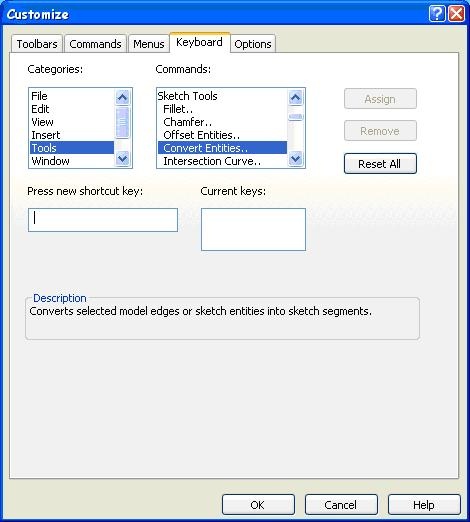The height and width of the screenshot is (522, 470).
Task: Select the Chamfer.. command
Action: (x=222, y=122)
